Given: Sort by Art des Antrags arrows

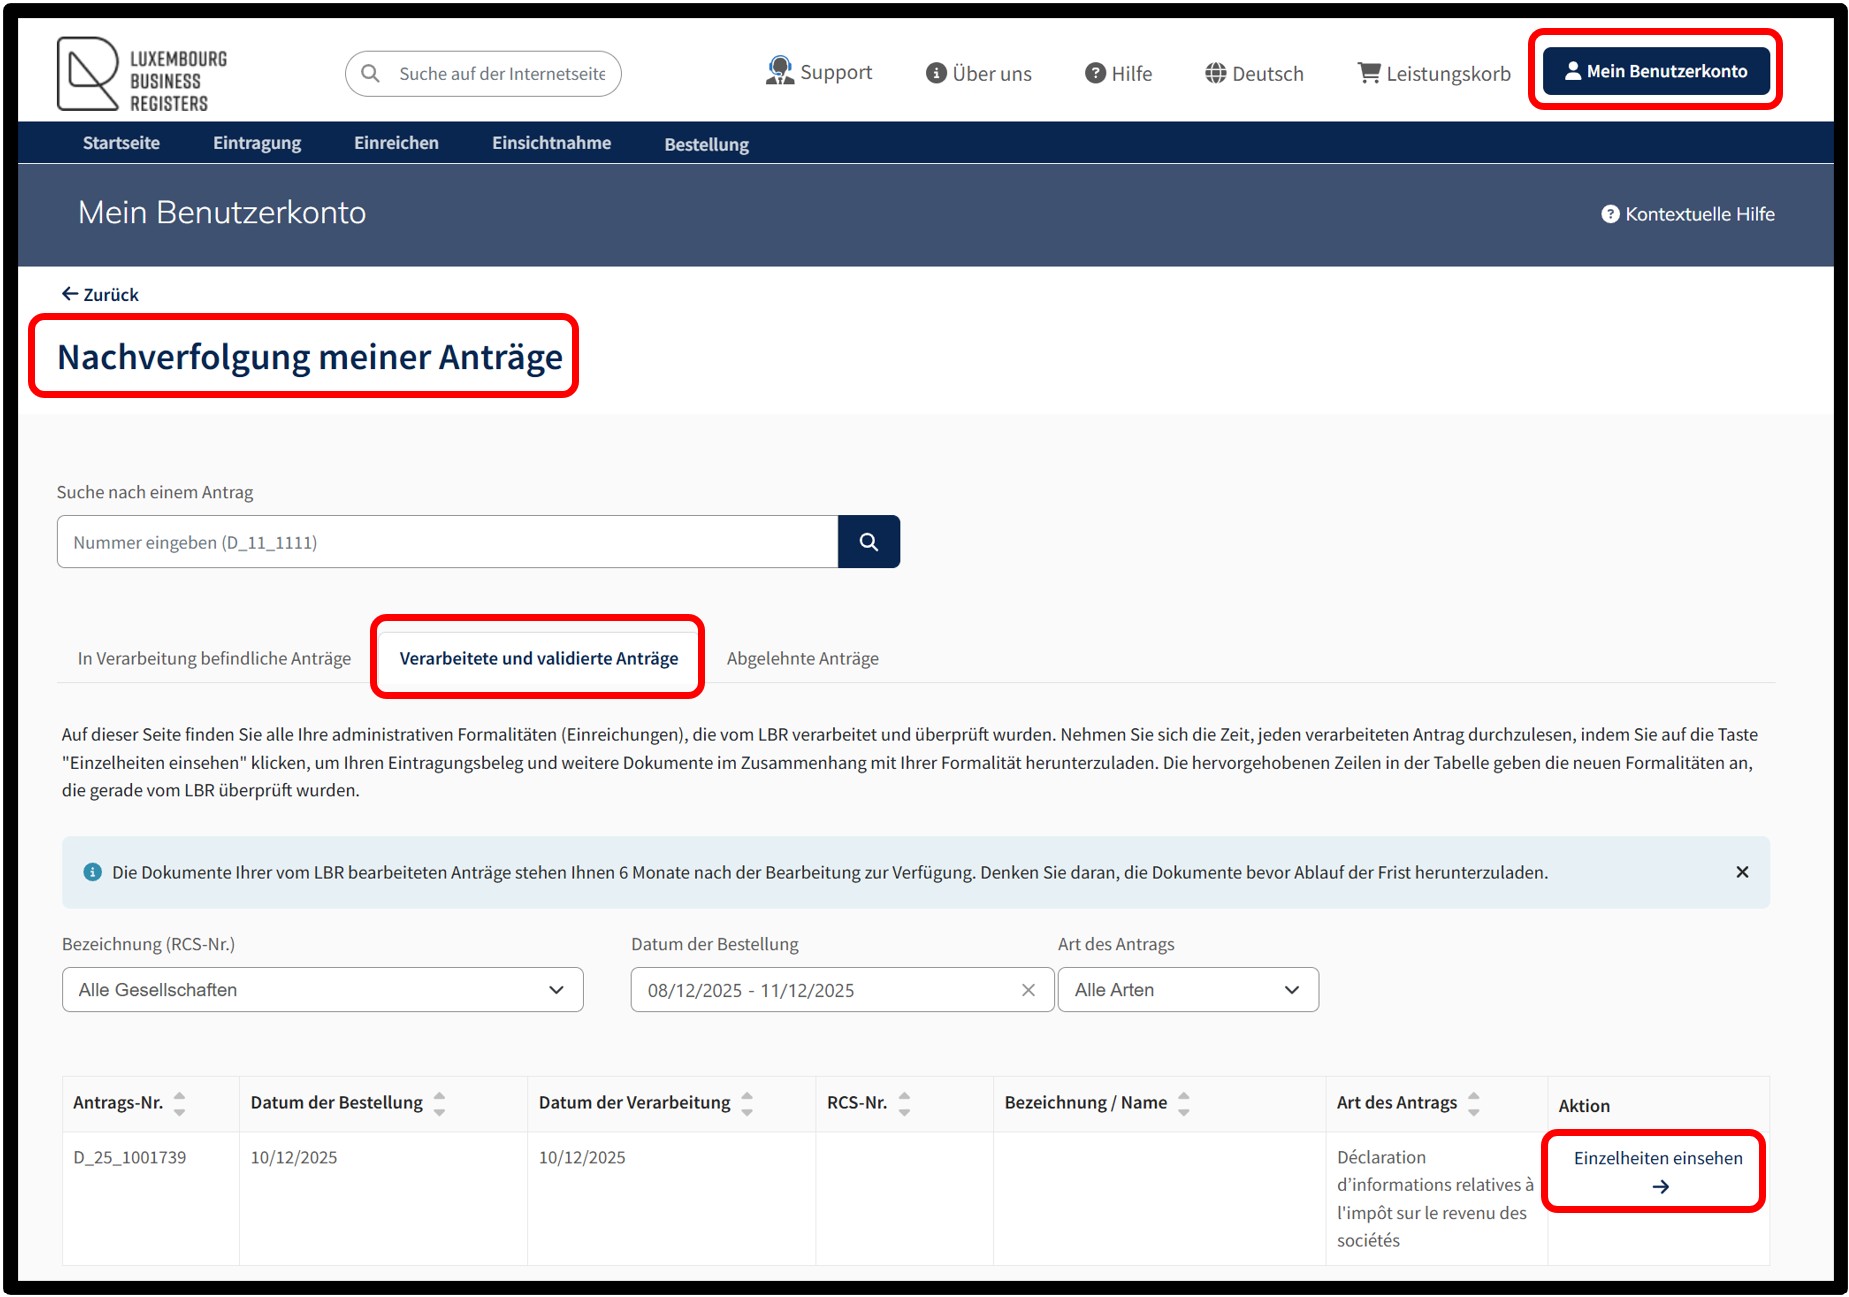Looking at the screenshot, I should coord(1473,1103).
